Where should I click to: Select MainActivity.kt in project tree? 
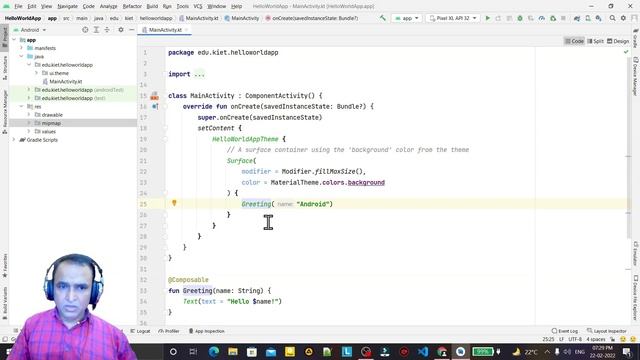pyautogui.click(x=66, y=82)
